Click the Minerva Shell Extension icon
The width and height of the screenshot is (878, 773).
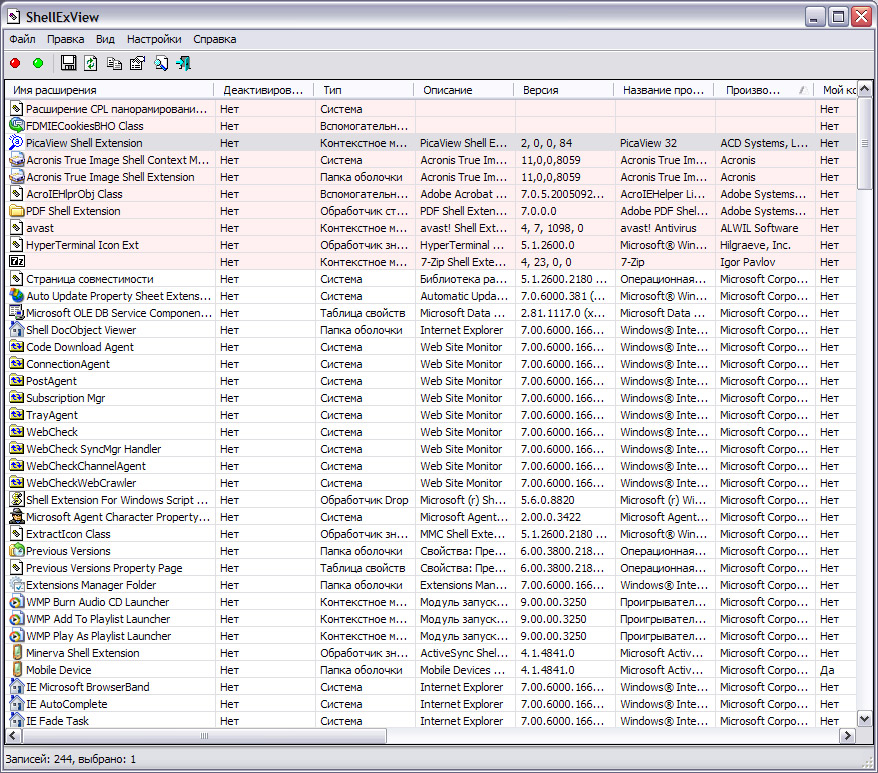(17, 653)
